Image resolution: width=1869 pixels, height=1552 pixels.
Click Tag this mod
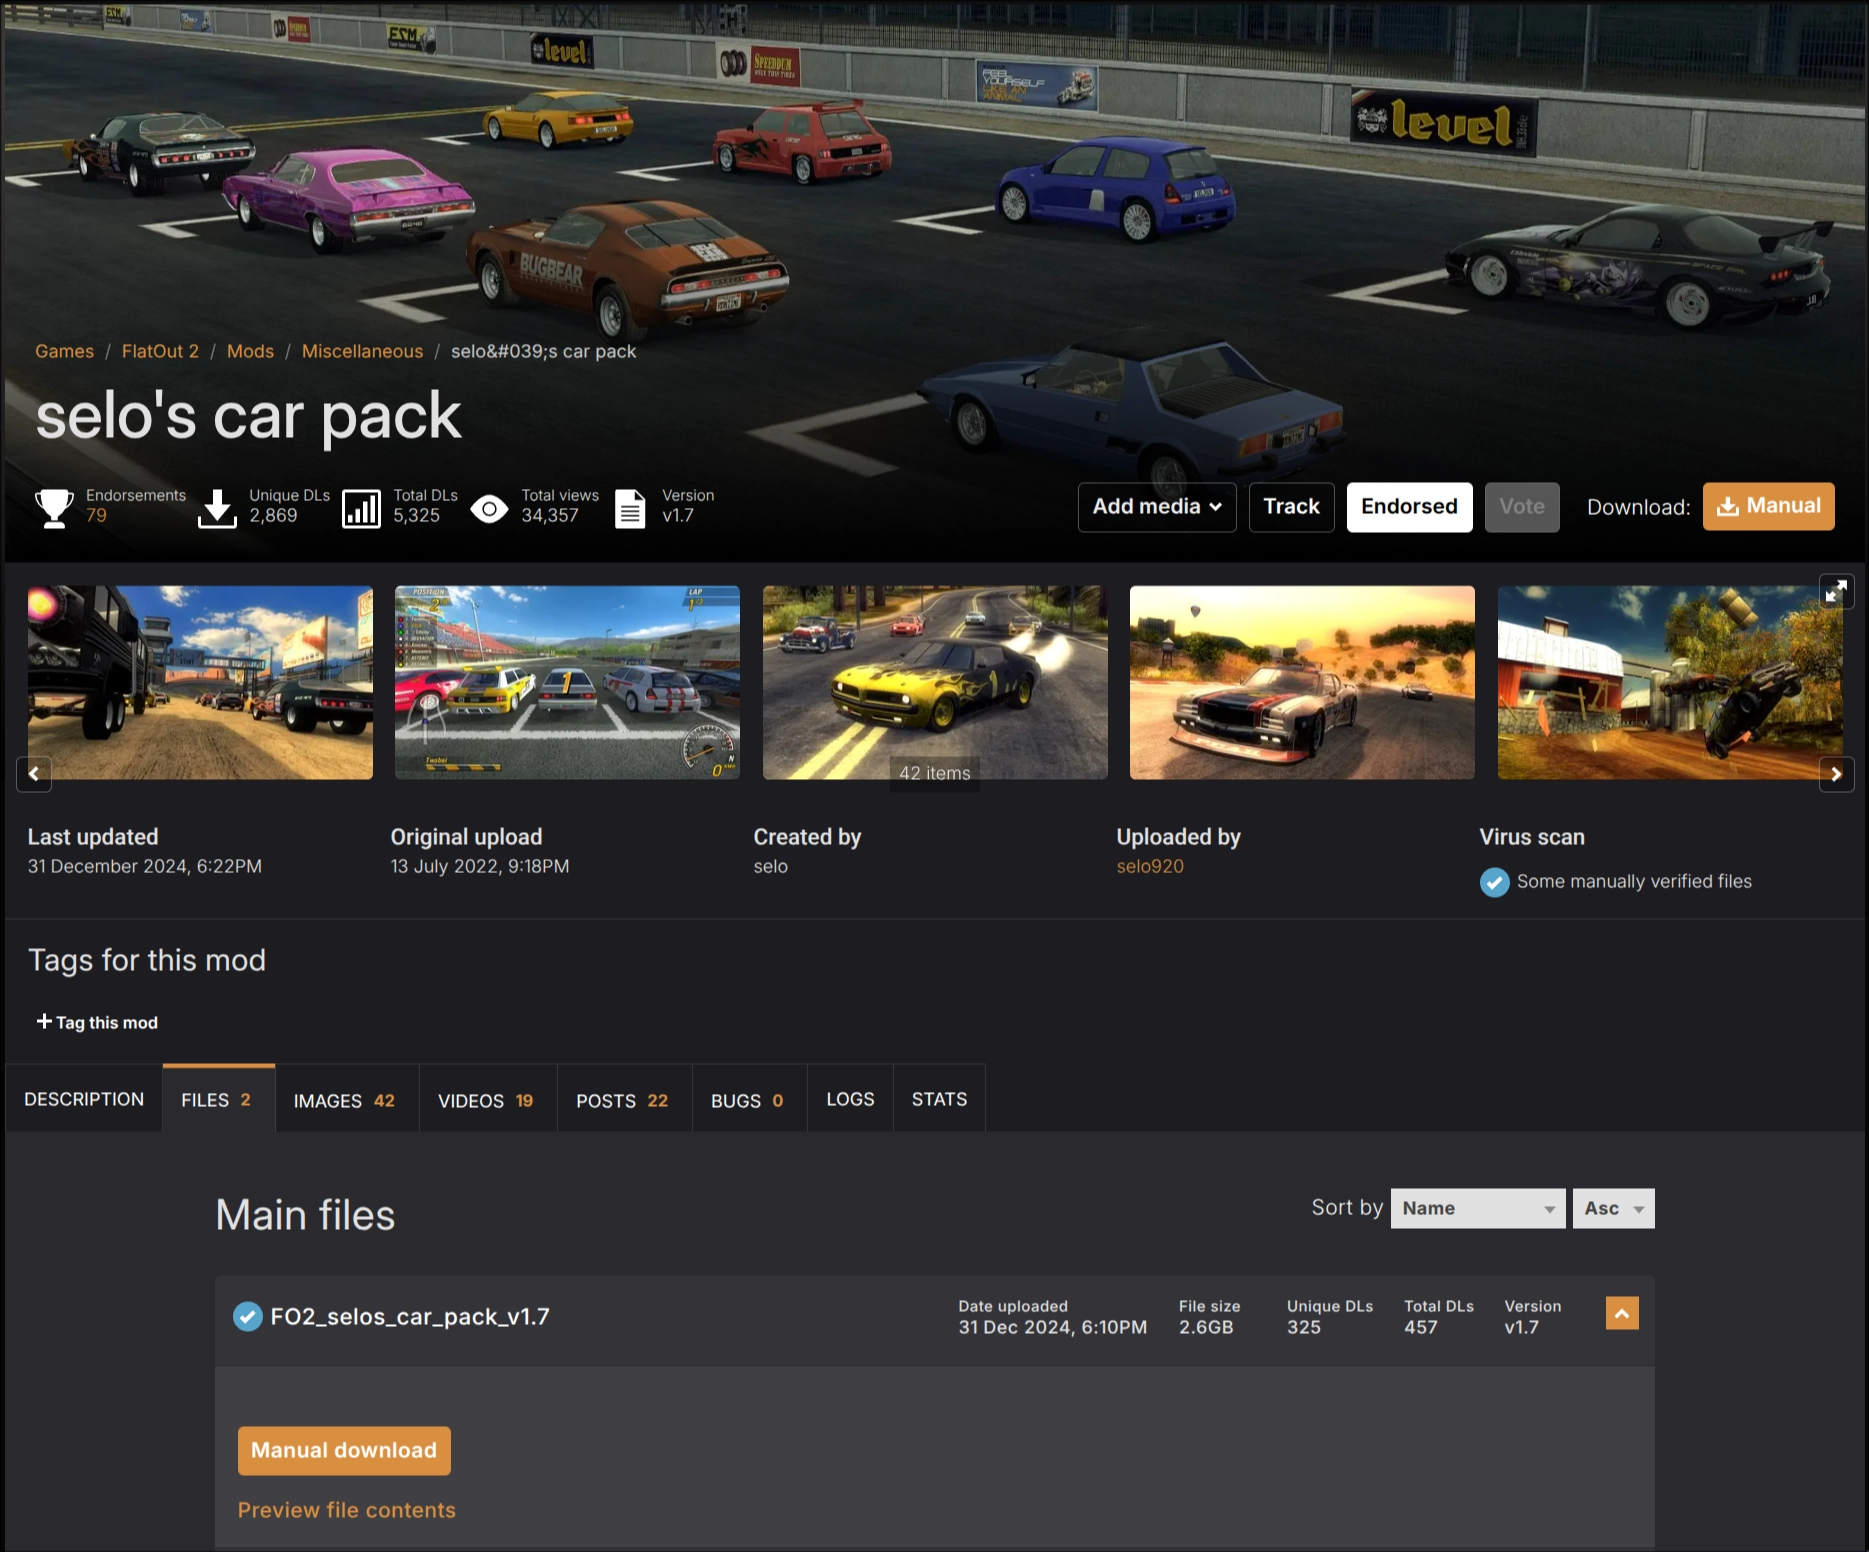click(x=97, y=1022)
